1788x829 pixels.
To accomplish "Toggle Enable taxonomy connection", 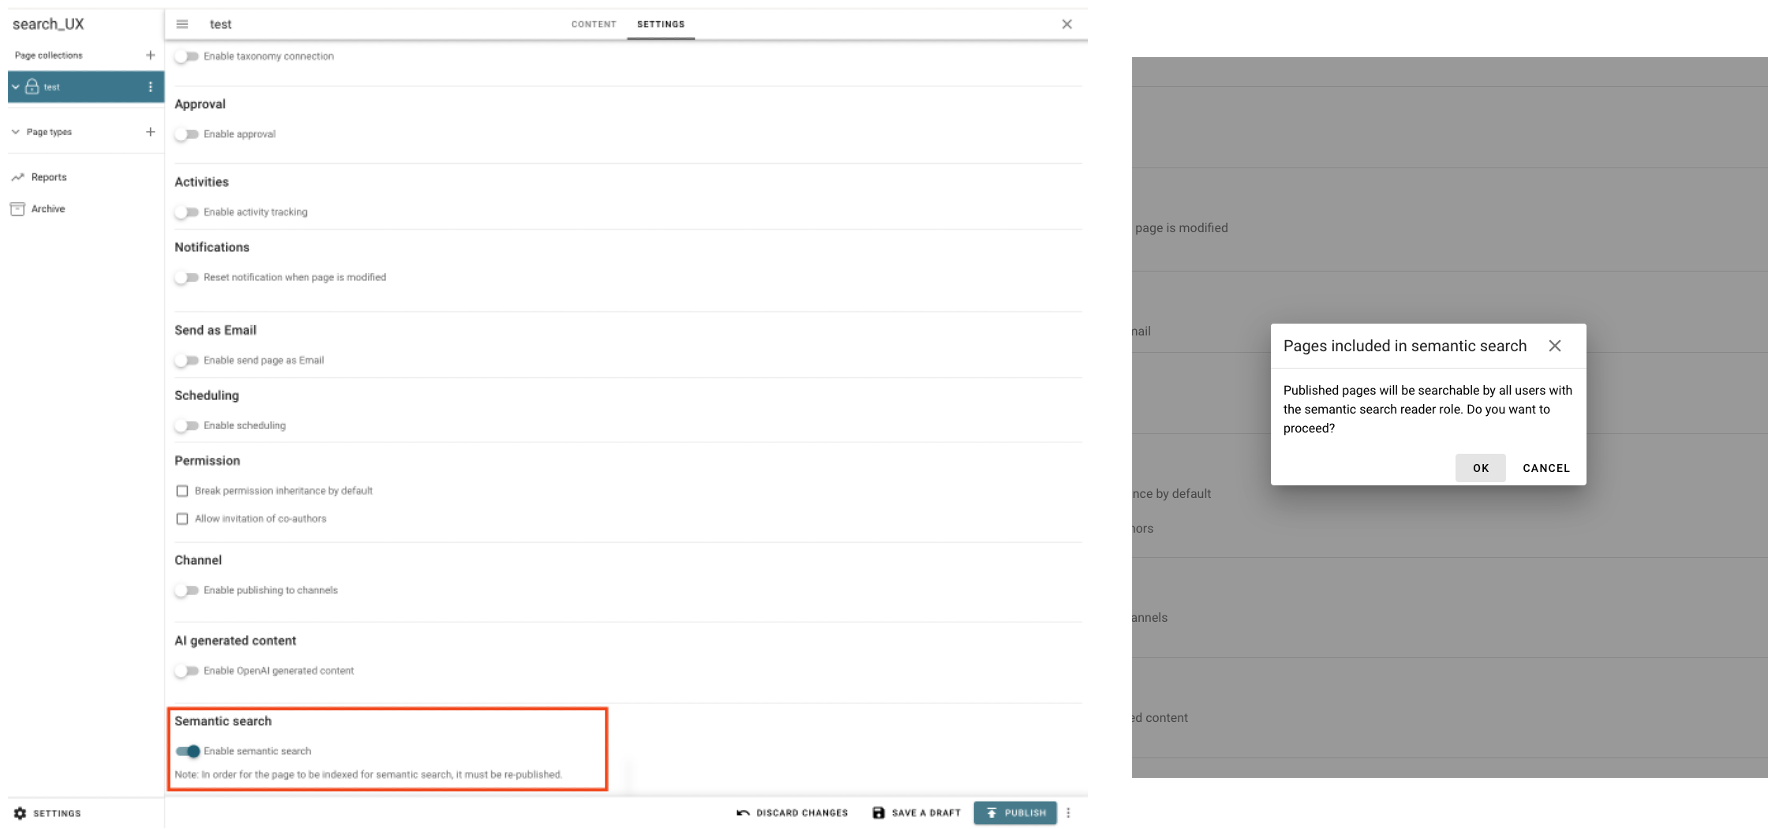I will pyautogui.click(x=186, y=57).
